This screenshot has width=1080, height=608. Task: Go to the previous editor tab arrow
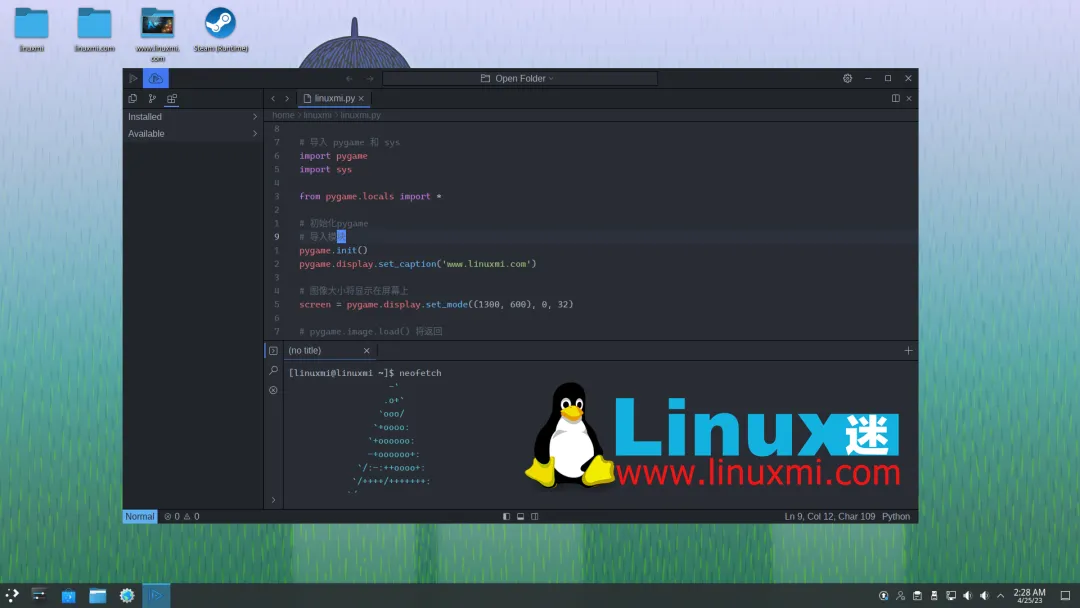tap(273, 98)
